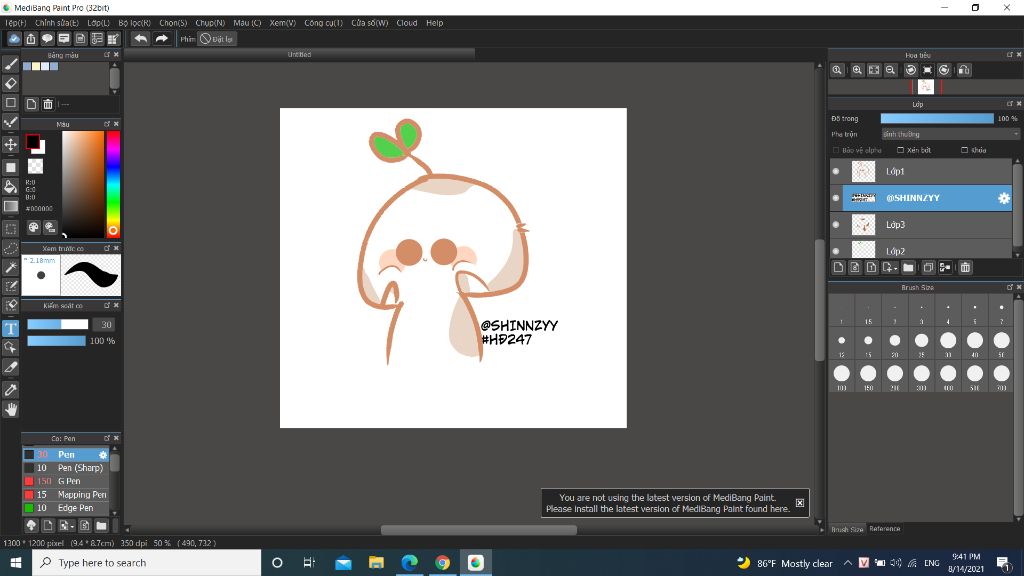Open Google Chrome from the taskbar

pyautogui.click(x=442, y=563)
